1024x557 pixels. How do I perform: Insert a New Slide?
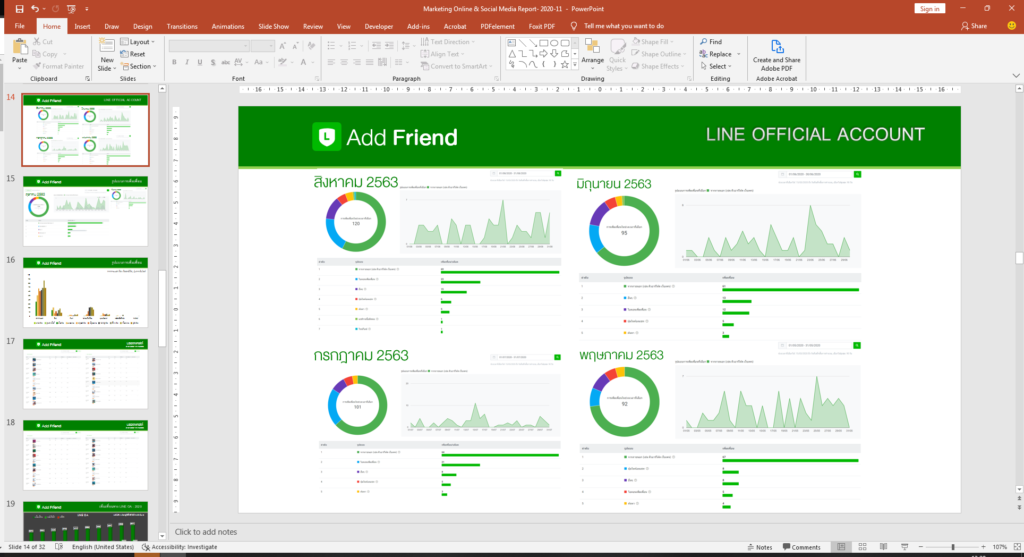[x=106, y=54]
